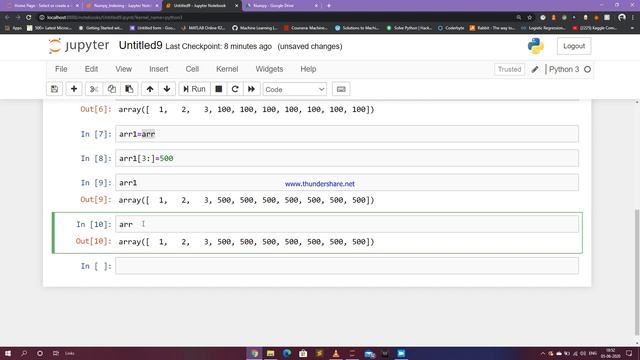The width and height of the screenshot is (640, 360).
Task: Click the Python logo icon
Action: [x=536, y=46]
